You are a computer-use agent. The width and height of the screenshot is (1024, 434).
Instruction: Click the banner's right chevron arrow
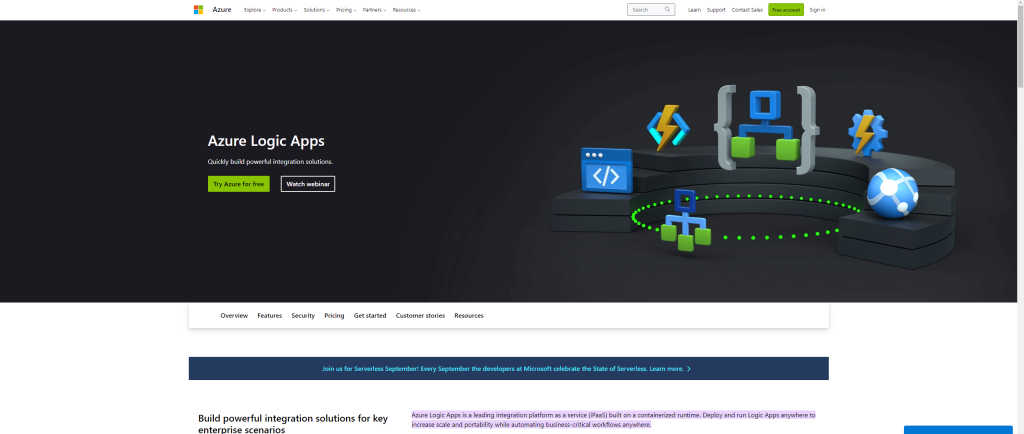click(x=689, y=369)
